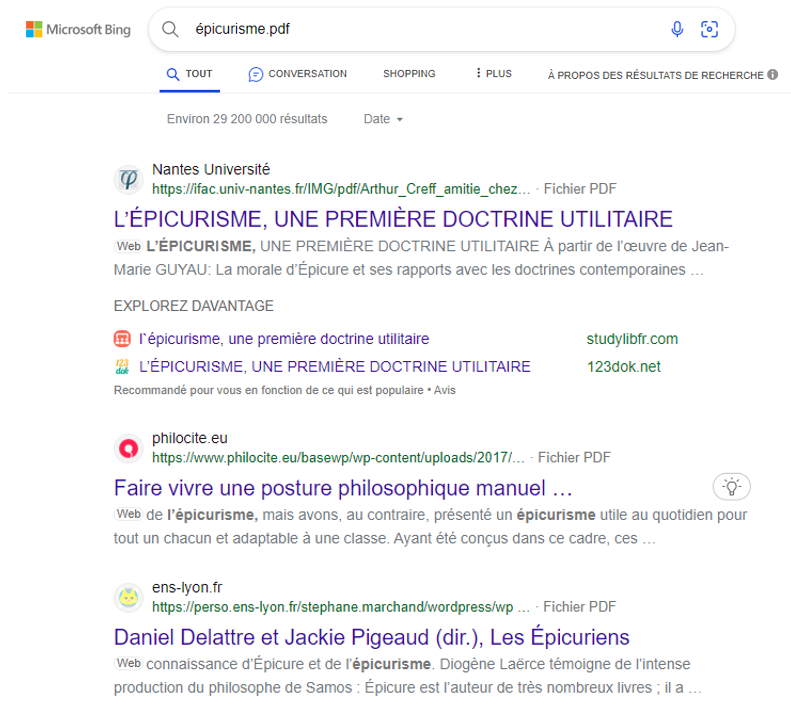Click the studylib favicon icon
This screenshot has height=707, width=791.
tap(122, 339)
